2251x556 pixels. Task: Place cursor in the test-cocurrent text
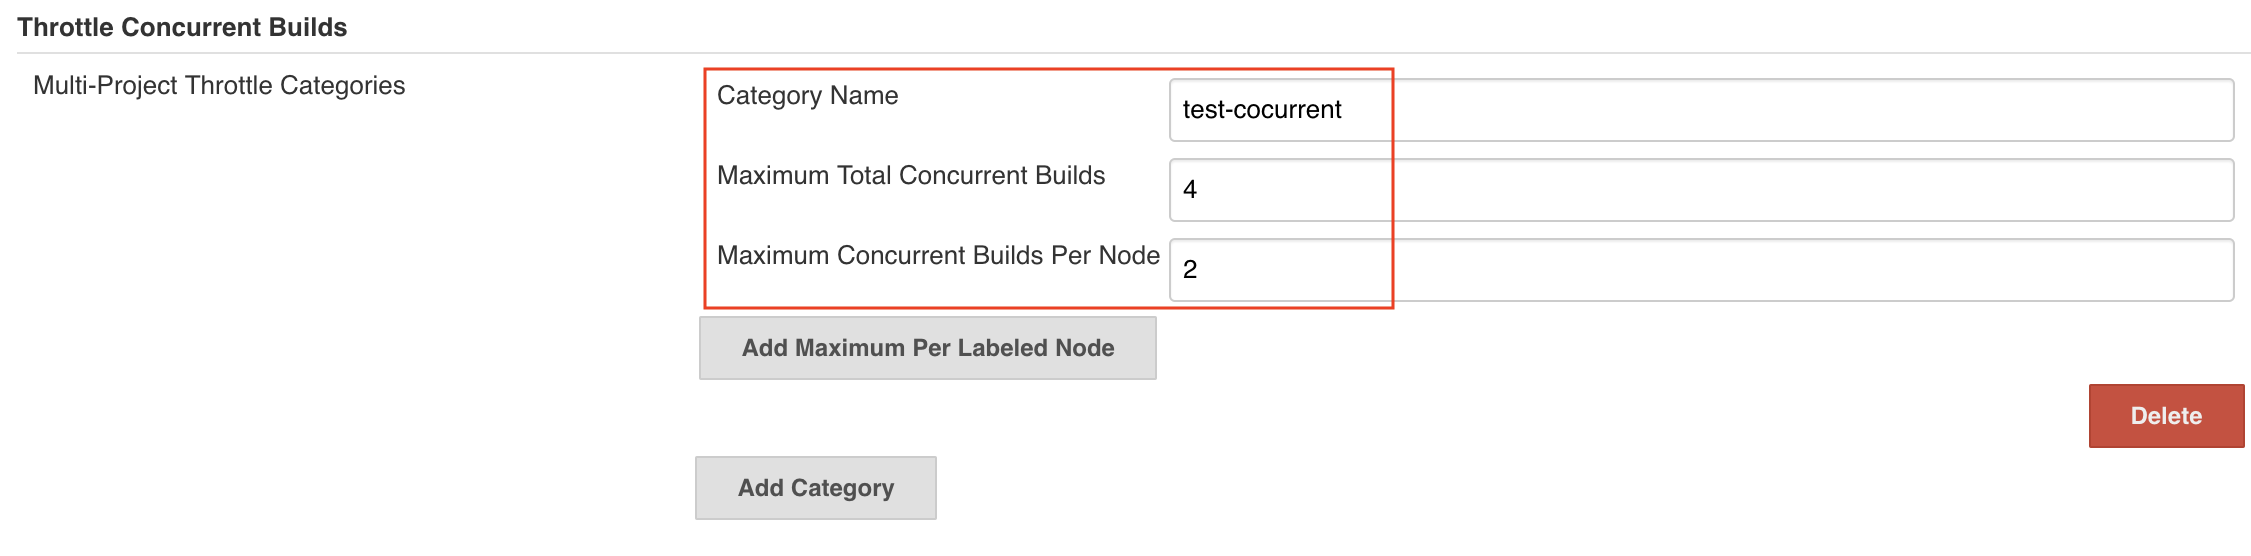(x=1261, y=110)
